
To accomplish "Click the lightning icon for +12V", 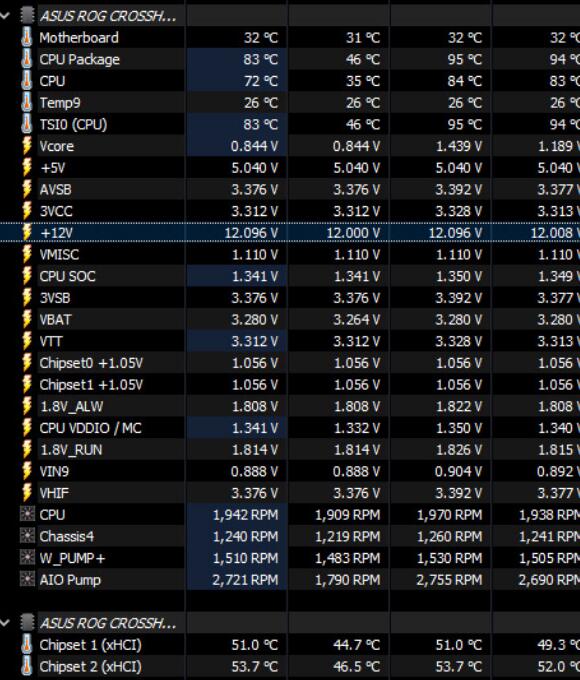I will pos(27,232).
